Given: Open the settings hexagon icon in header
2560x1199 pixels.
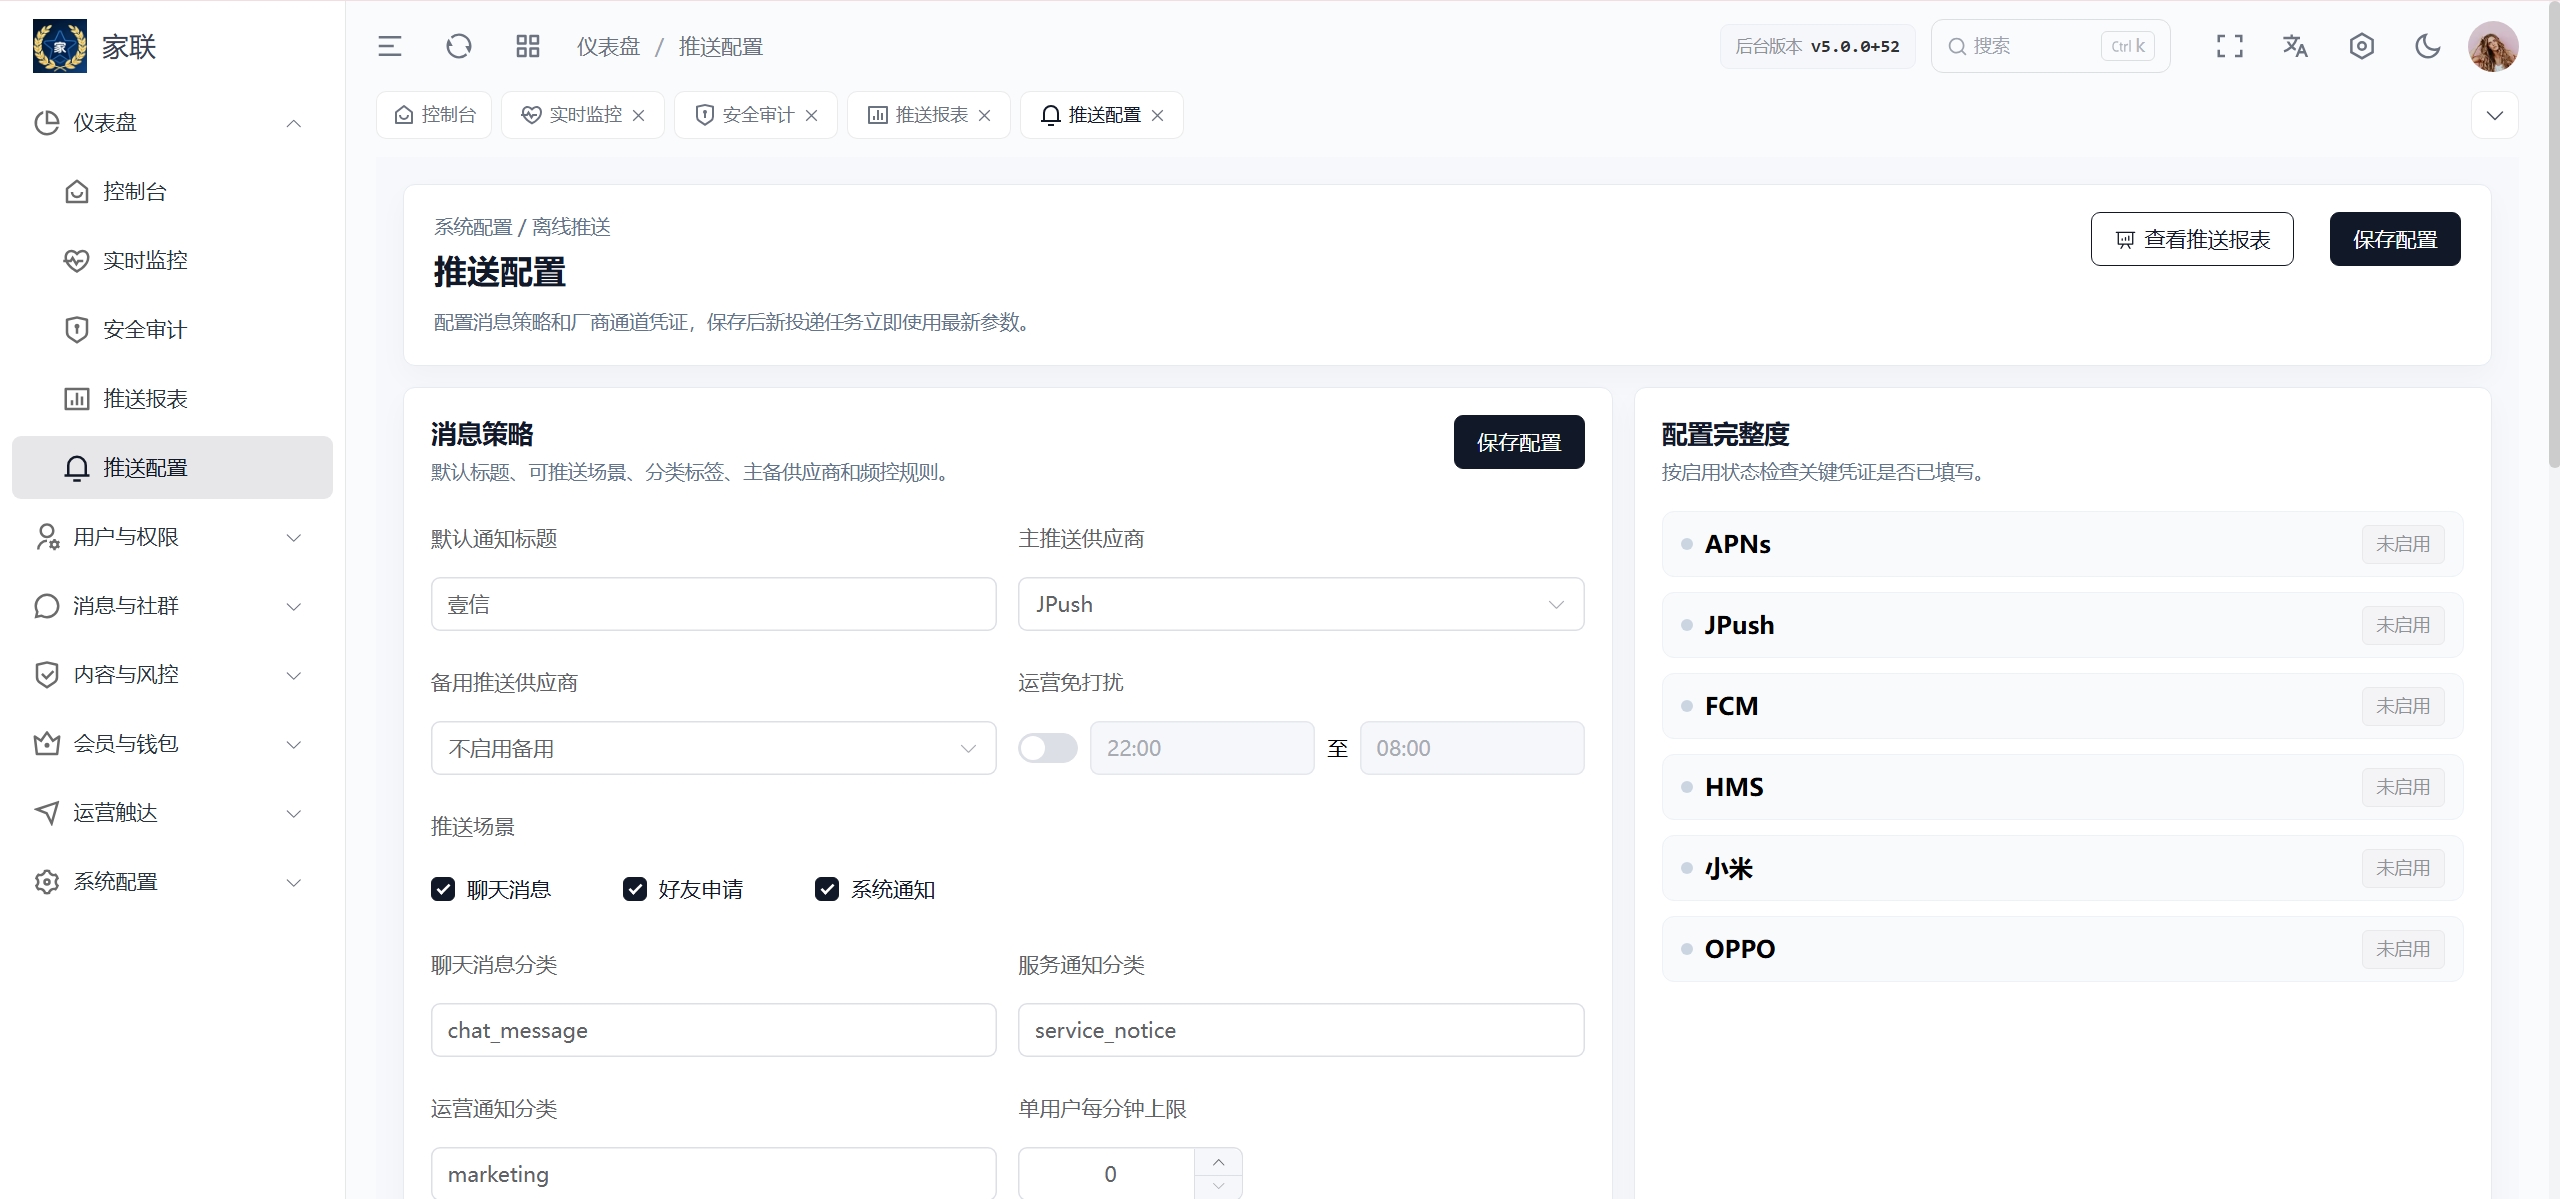Looking at the screenshot, I should (x=2362, y=46).
